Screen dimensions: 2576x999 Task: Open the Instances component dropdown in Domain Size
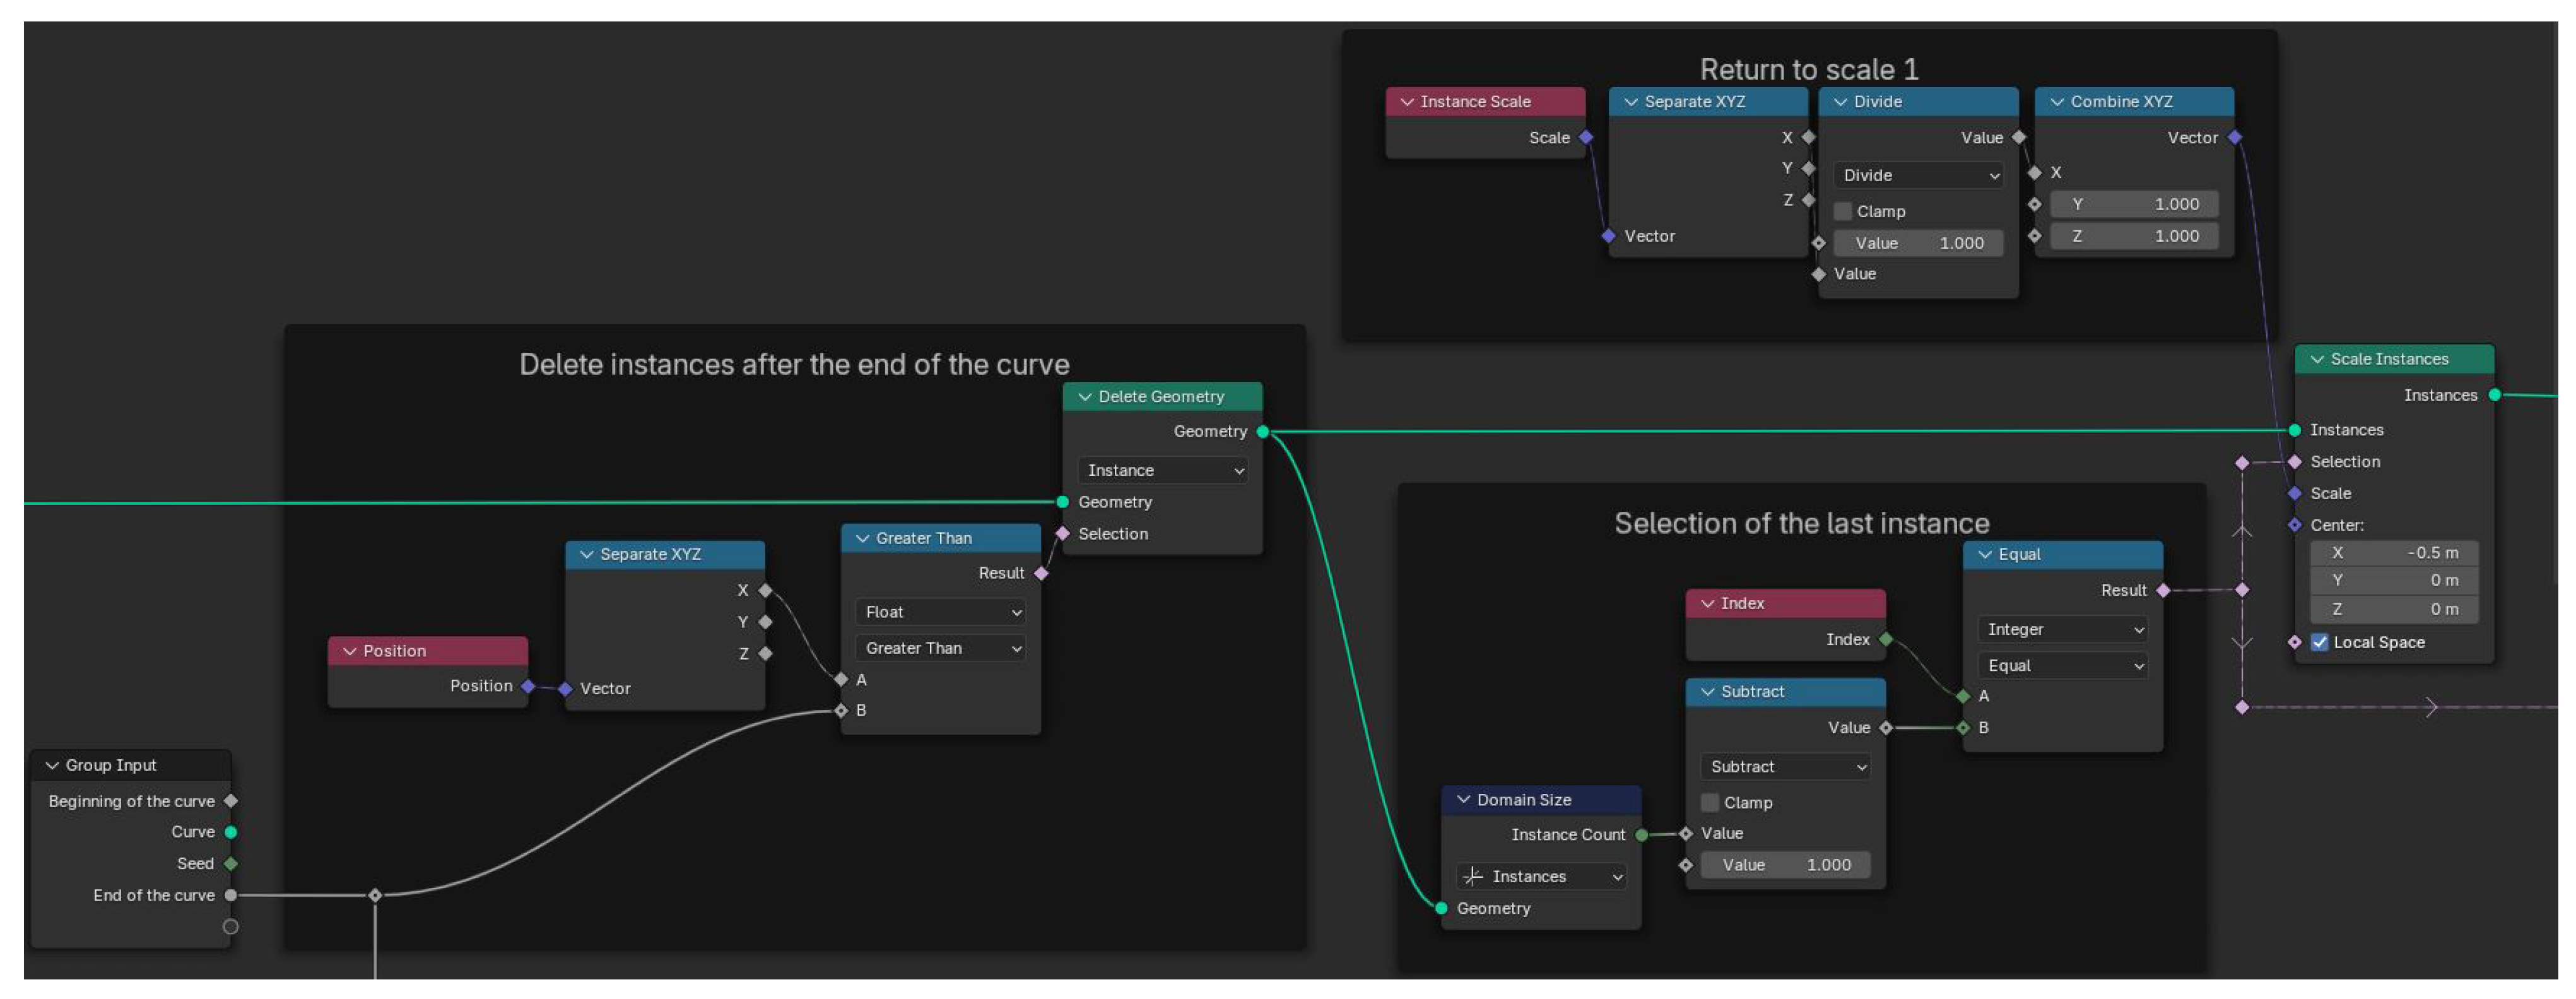click(x=1541, y=877)
